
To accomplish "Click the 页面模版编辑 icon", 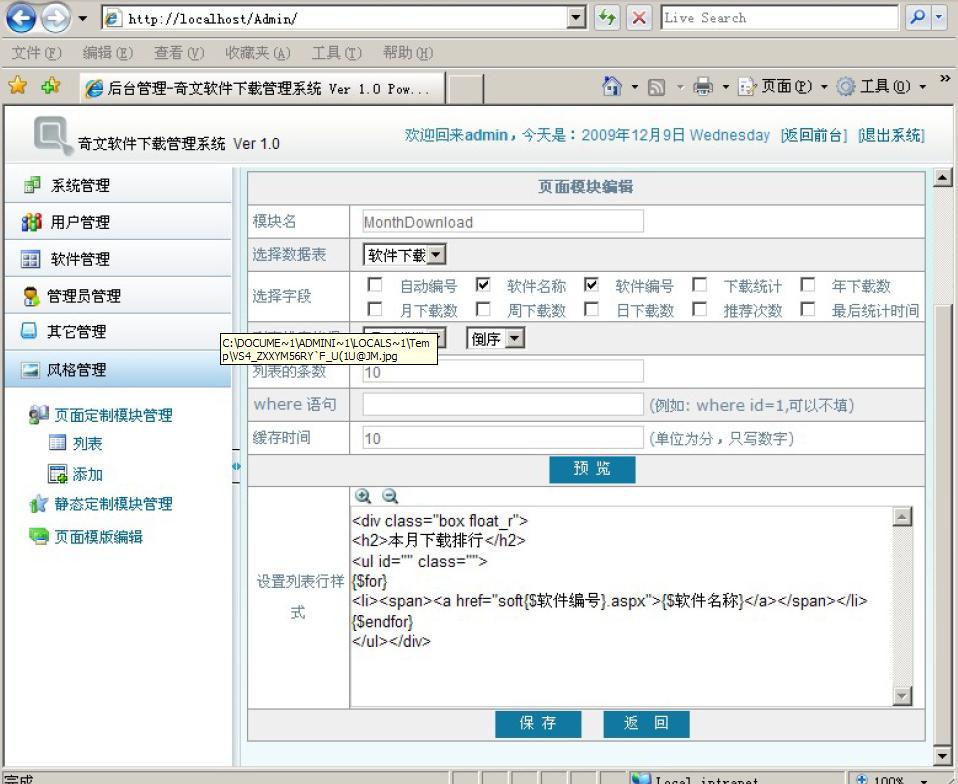I will [x=39, y=536].
